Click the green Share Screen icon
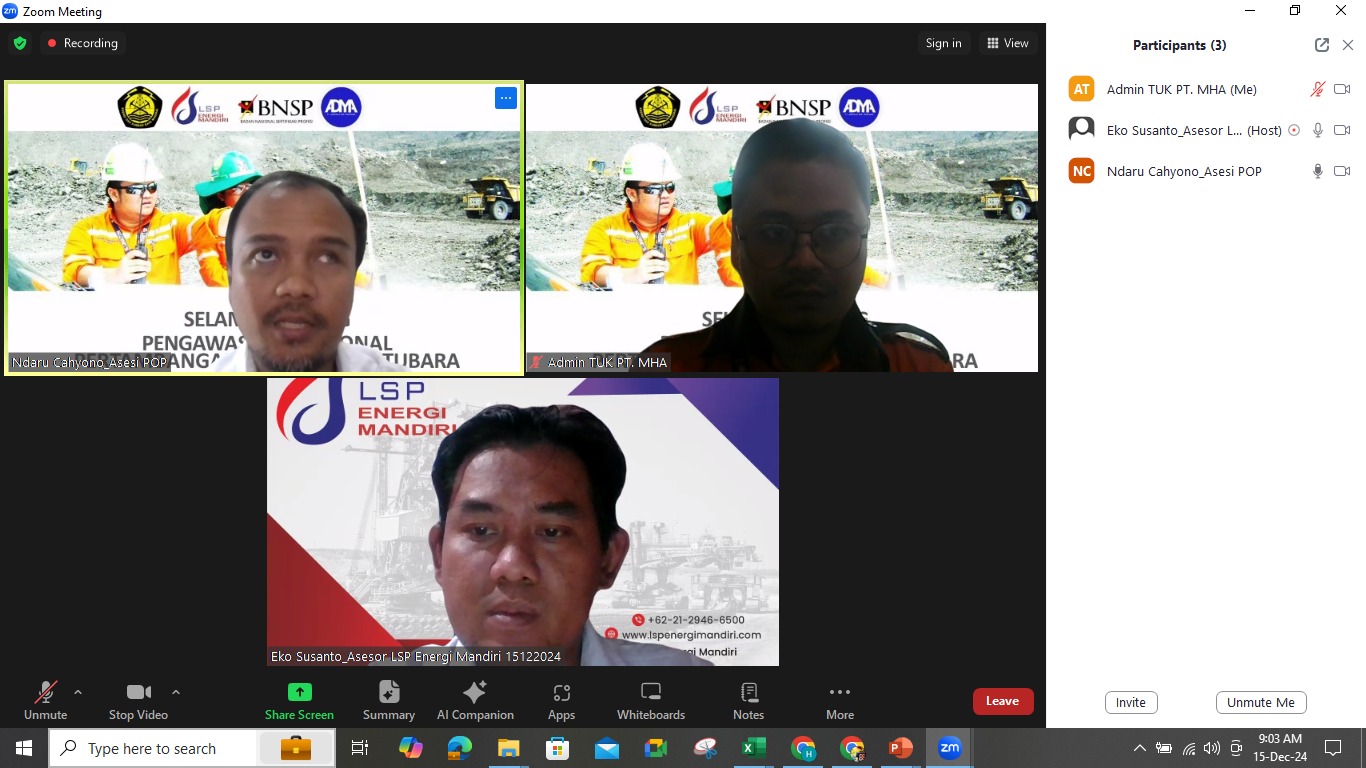 point(299,692)
